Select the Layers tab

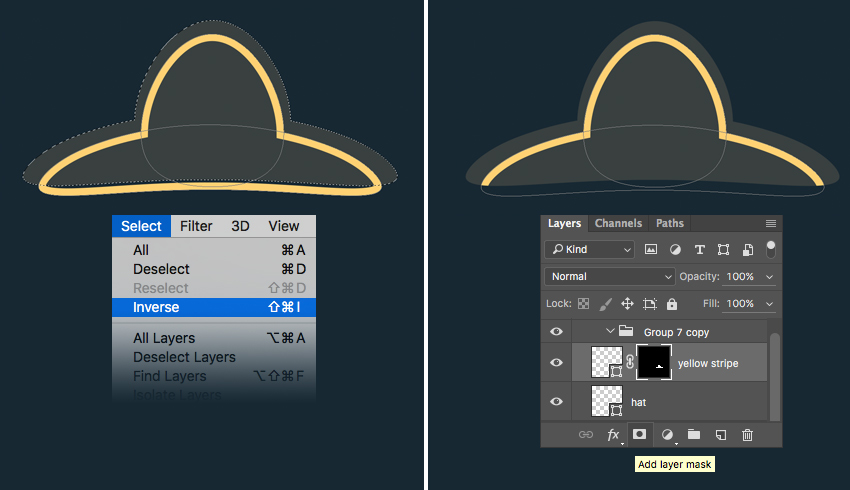[564, 223]
